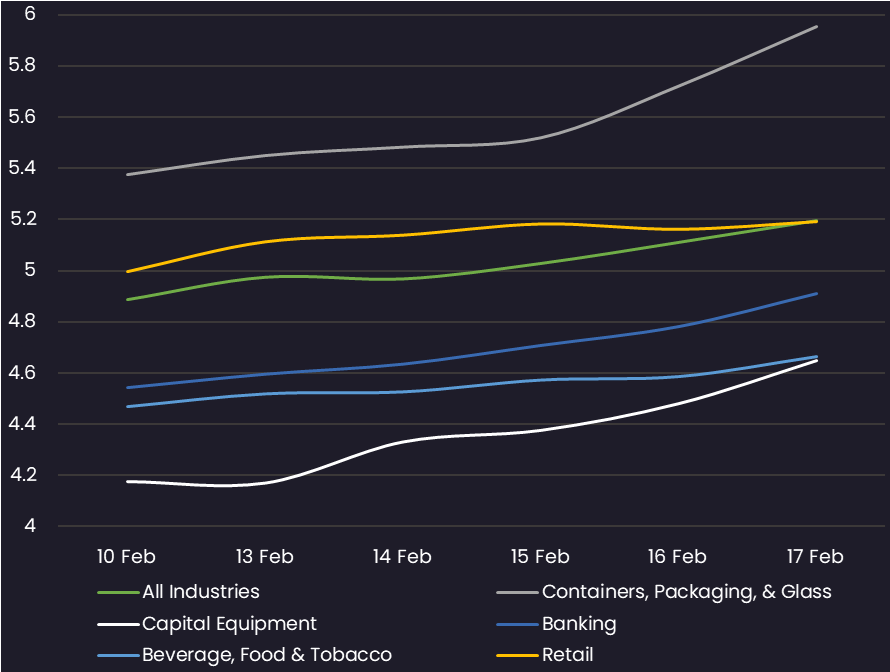Click the 16 Feb axis label

click(x=677, y=557)
